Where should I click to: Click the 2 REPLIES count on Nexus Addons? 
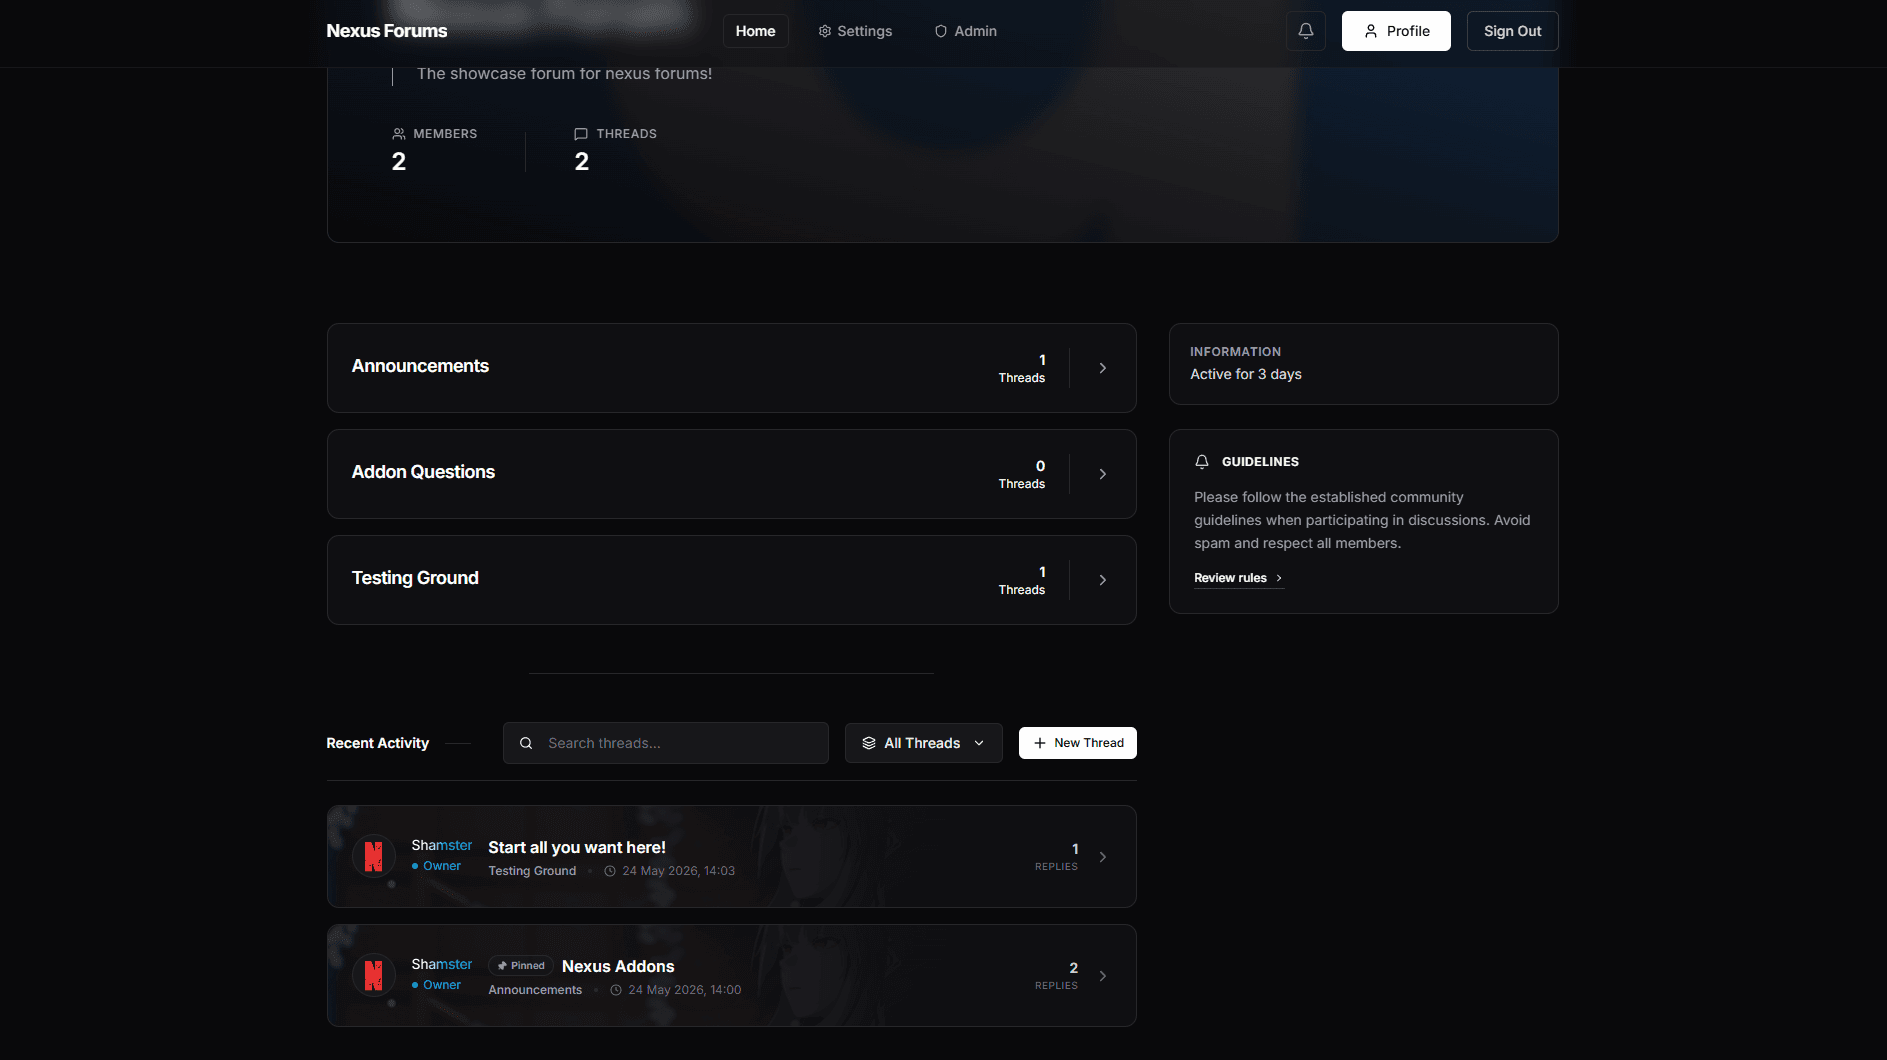pos(1056,976)
